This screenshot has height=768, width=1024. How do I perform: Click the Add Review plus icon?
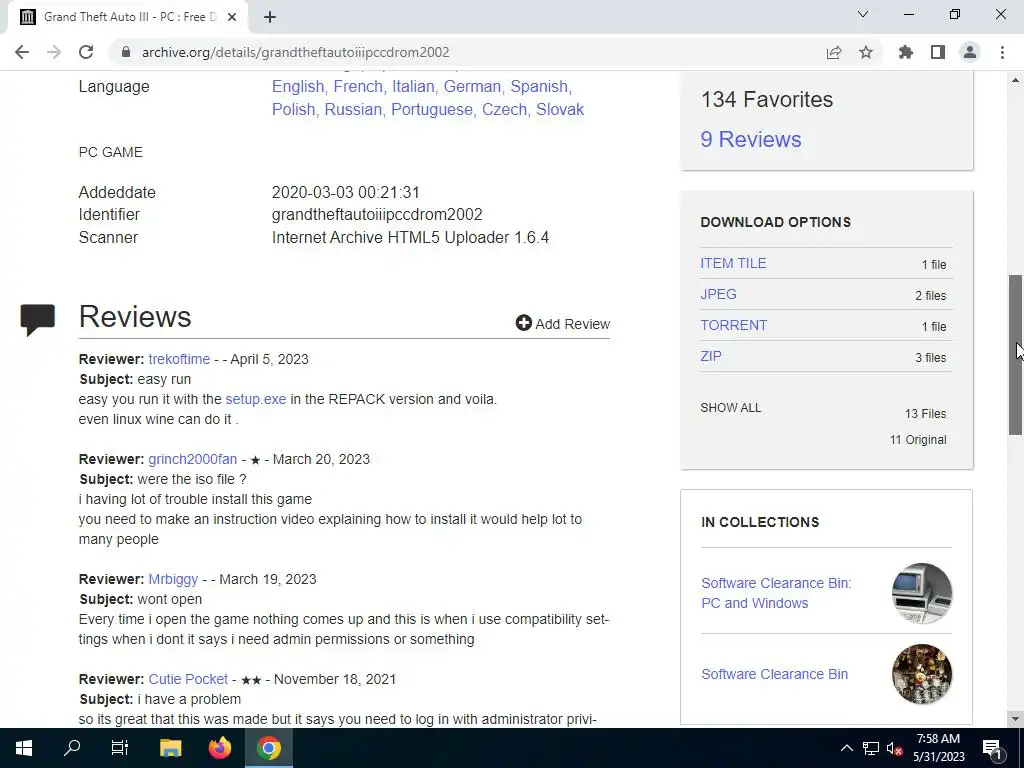click(x=524, y=323)
